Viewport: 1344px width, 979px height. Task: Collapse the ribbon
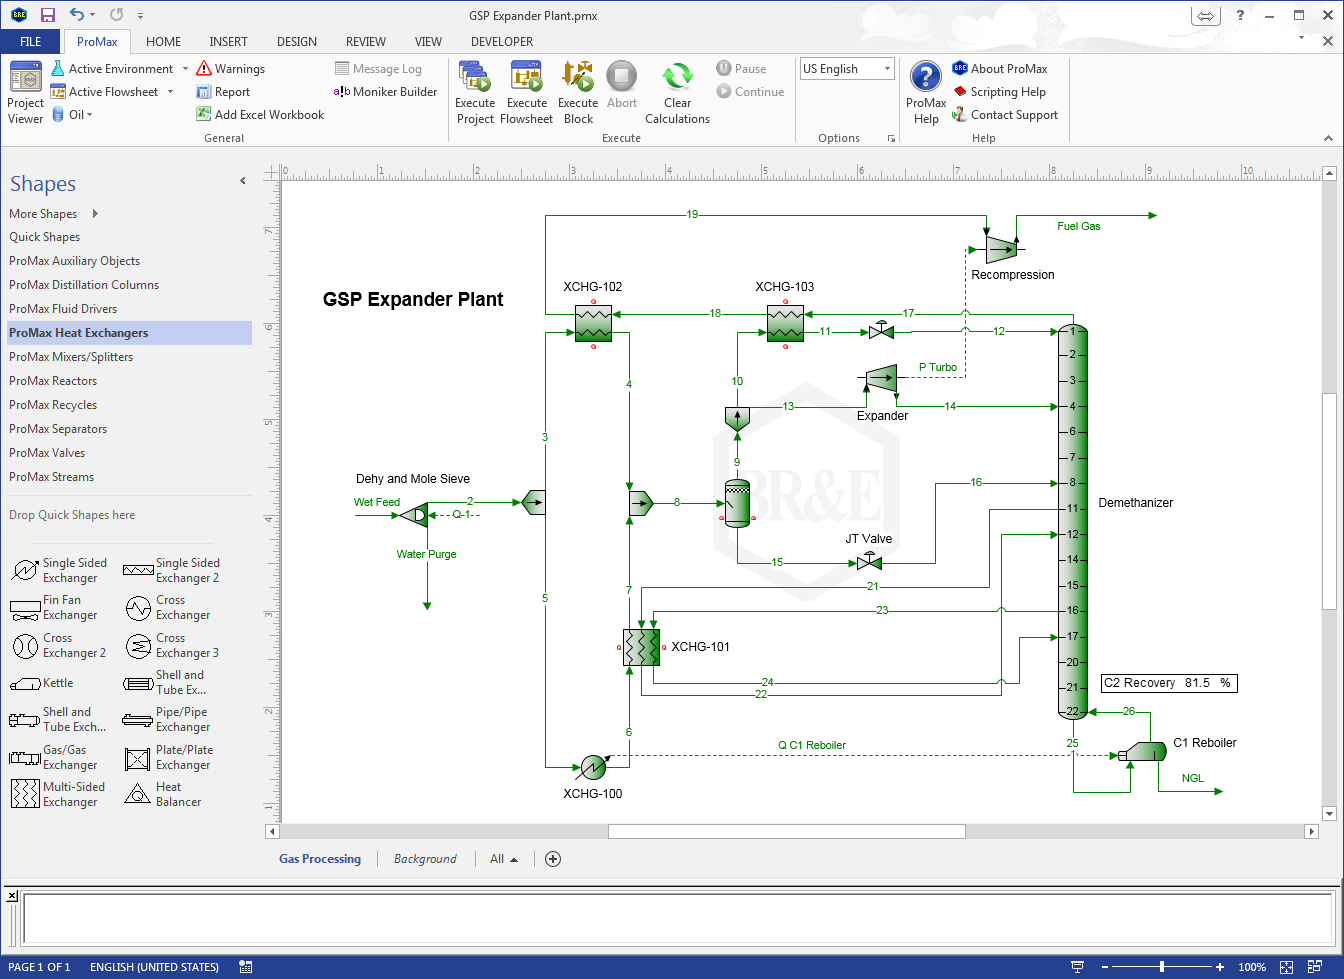coord(1328,138)
